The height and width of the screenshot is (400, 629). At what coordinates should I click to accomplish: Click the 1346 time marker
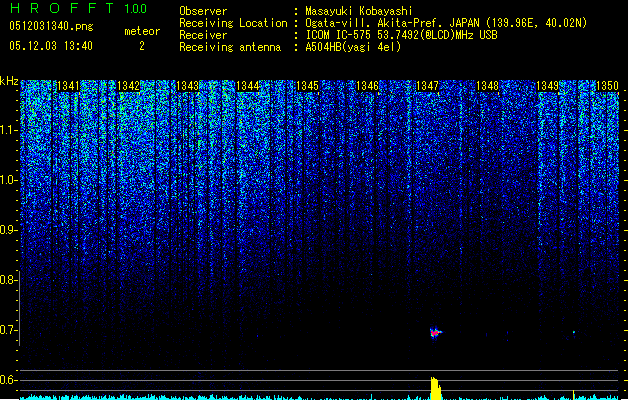(367, 86)
